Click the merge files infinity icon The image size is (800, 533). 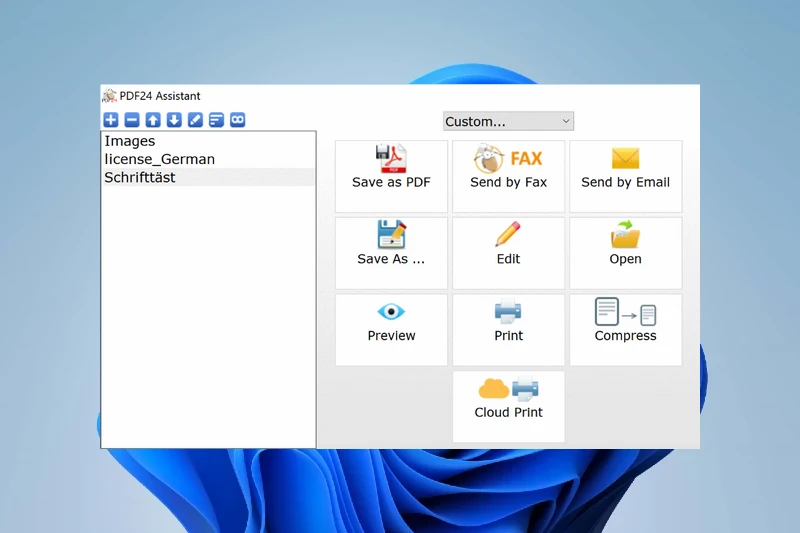[x=238, y=120]
